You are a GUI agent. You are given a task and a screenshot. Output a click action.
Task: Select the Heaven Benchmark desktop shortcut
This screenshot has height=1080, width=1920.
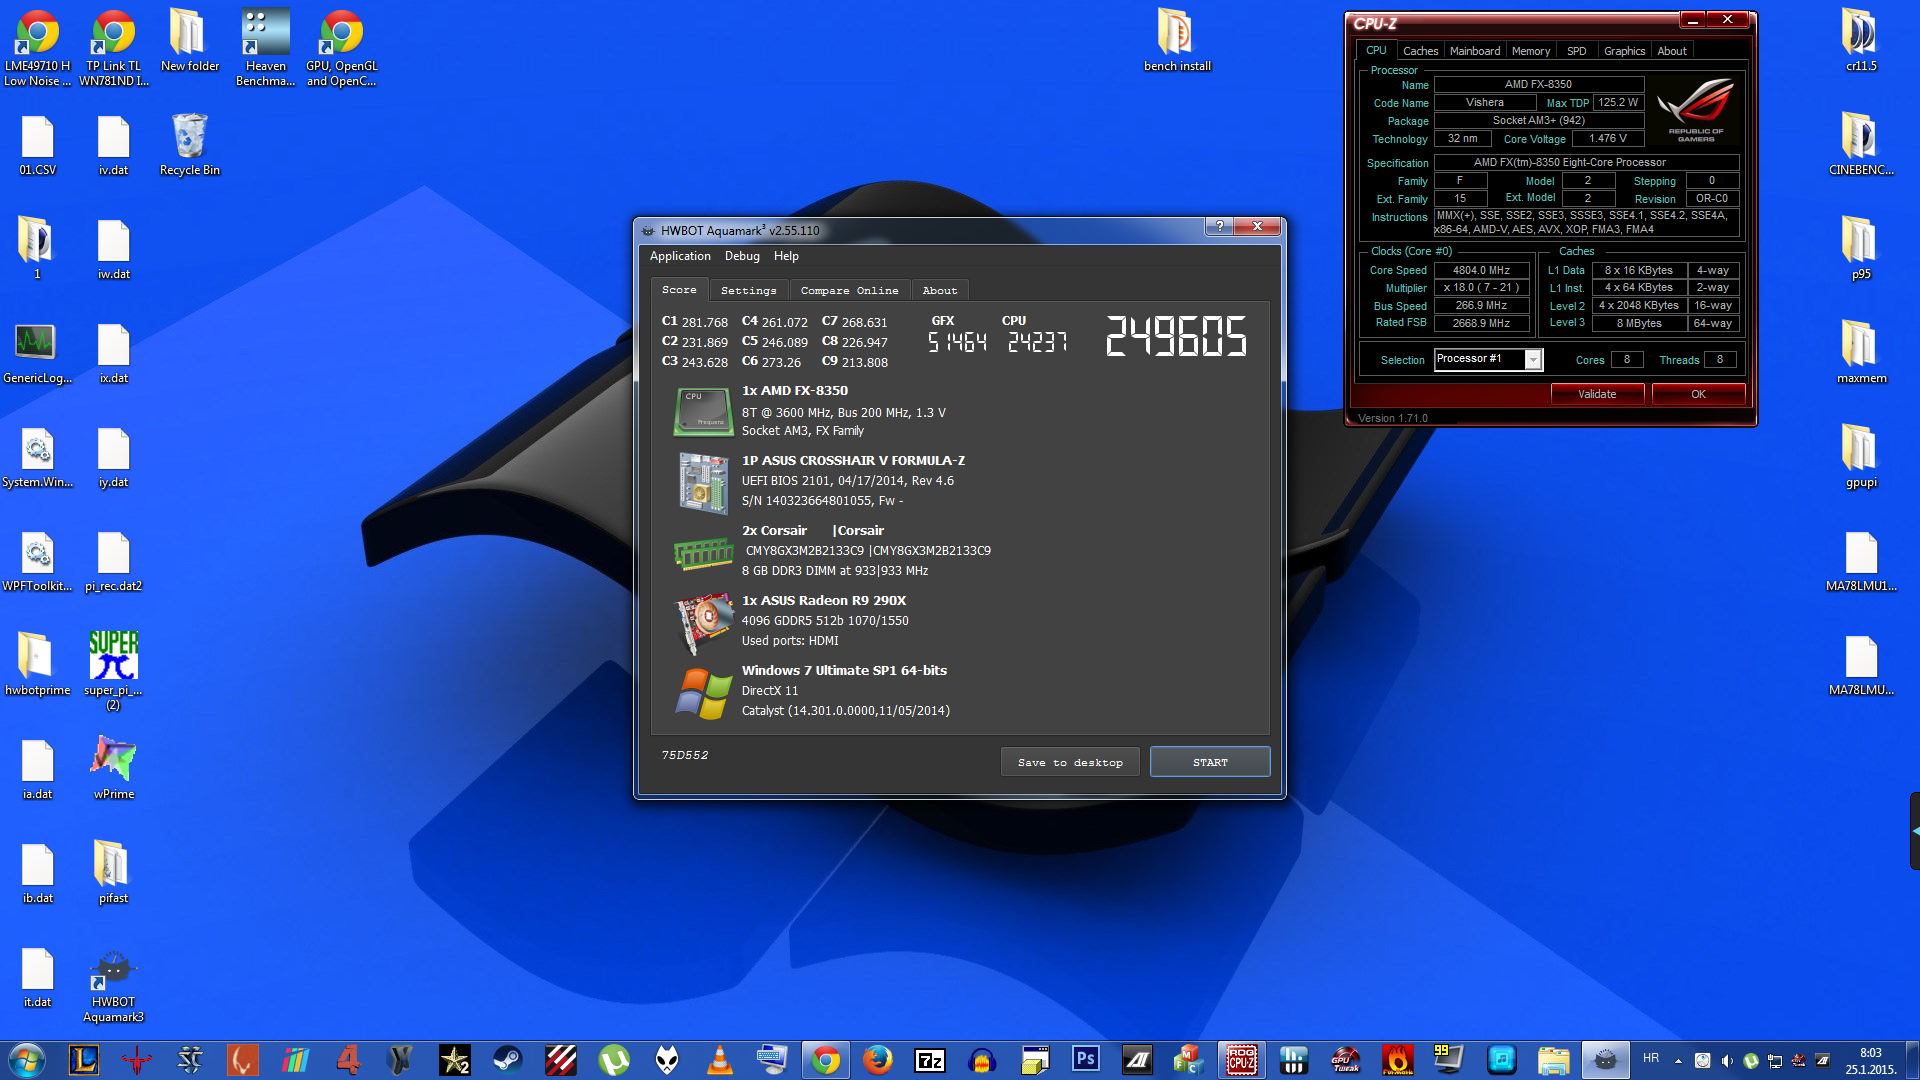pos(265,48)
